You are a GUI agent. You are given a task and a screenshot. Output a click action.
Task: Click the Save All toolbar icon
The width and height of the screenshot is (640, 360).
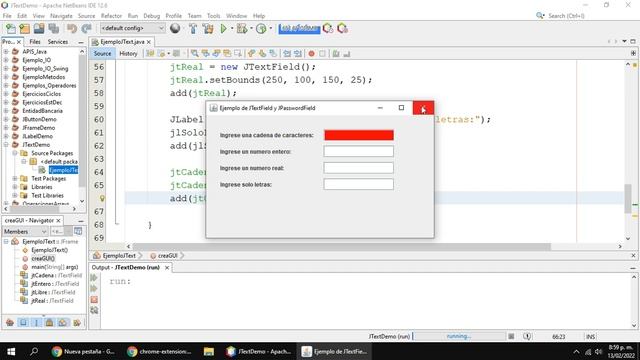point(54,29)
